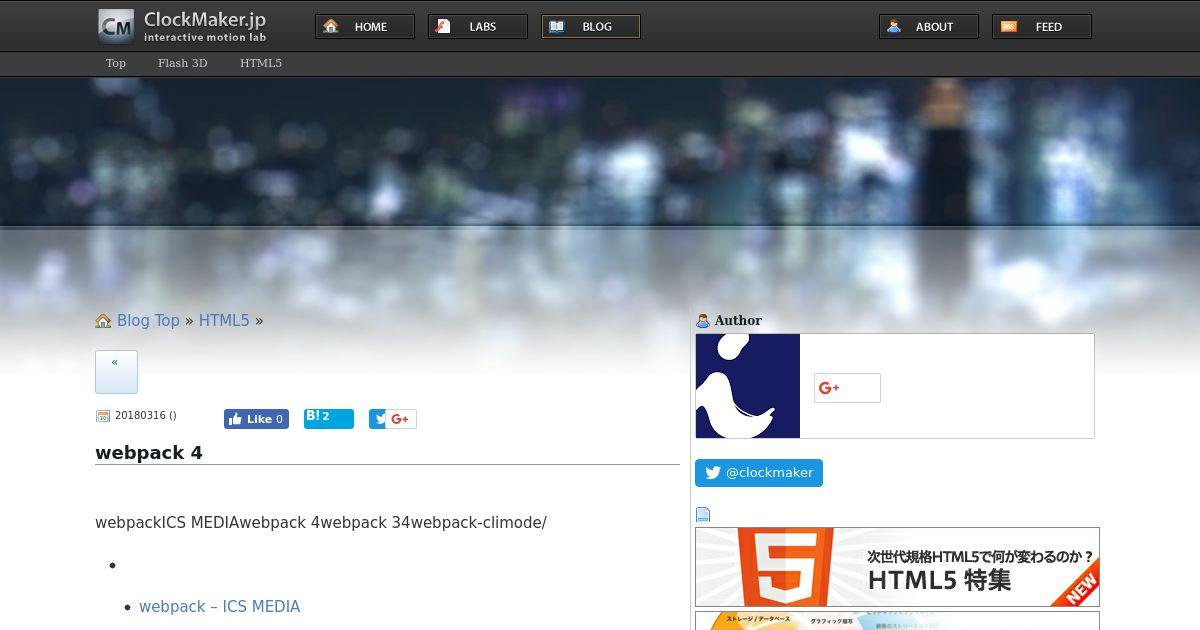Click the G+ share button in post
The width and height of the screenshot is (1200, 630).
401,419
